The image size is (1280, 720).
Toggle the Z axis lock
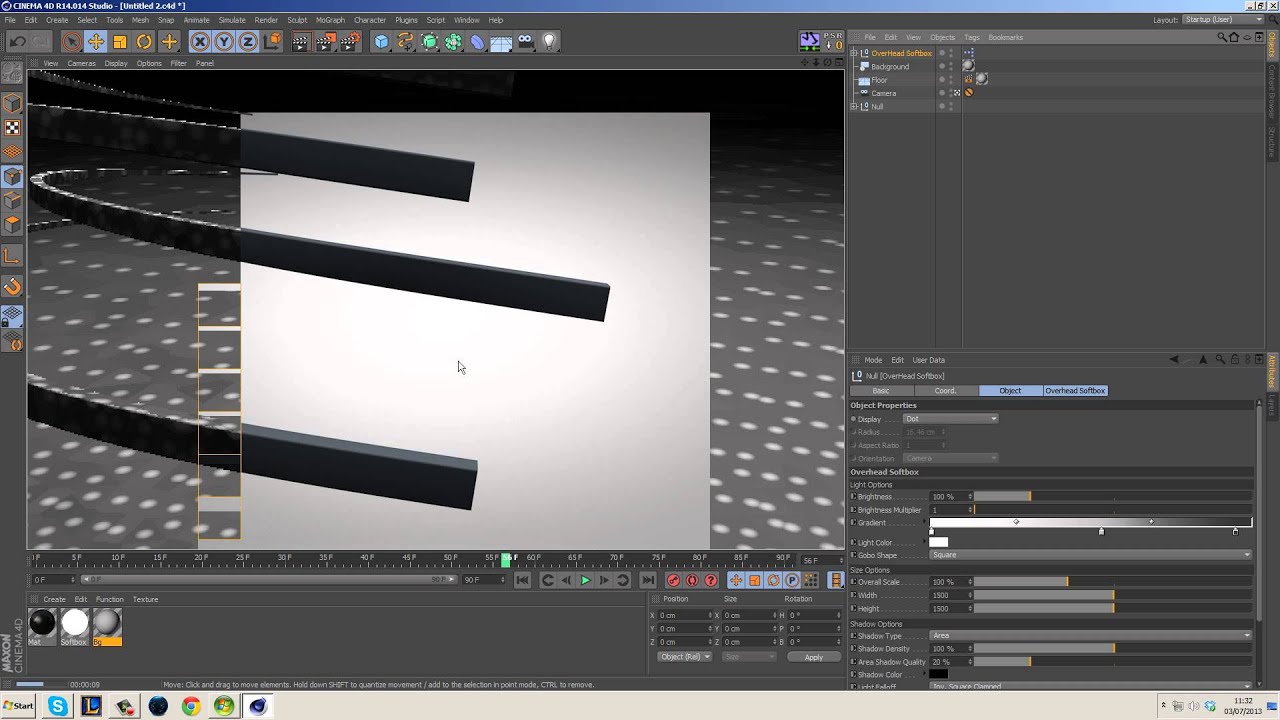pos(248,41)
